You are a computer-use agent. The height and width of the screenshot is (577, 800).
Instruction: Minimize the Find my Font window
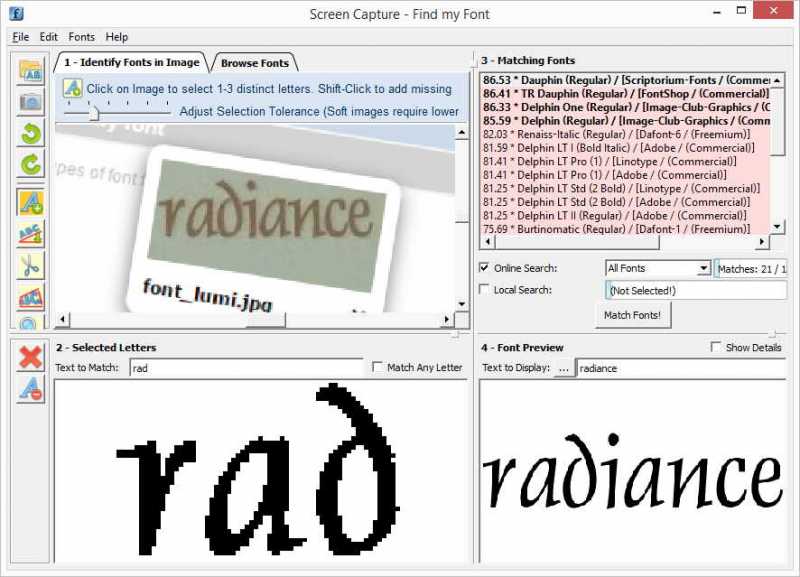click(x=717, y=12)
